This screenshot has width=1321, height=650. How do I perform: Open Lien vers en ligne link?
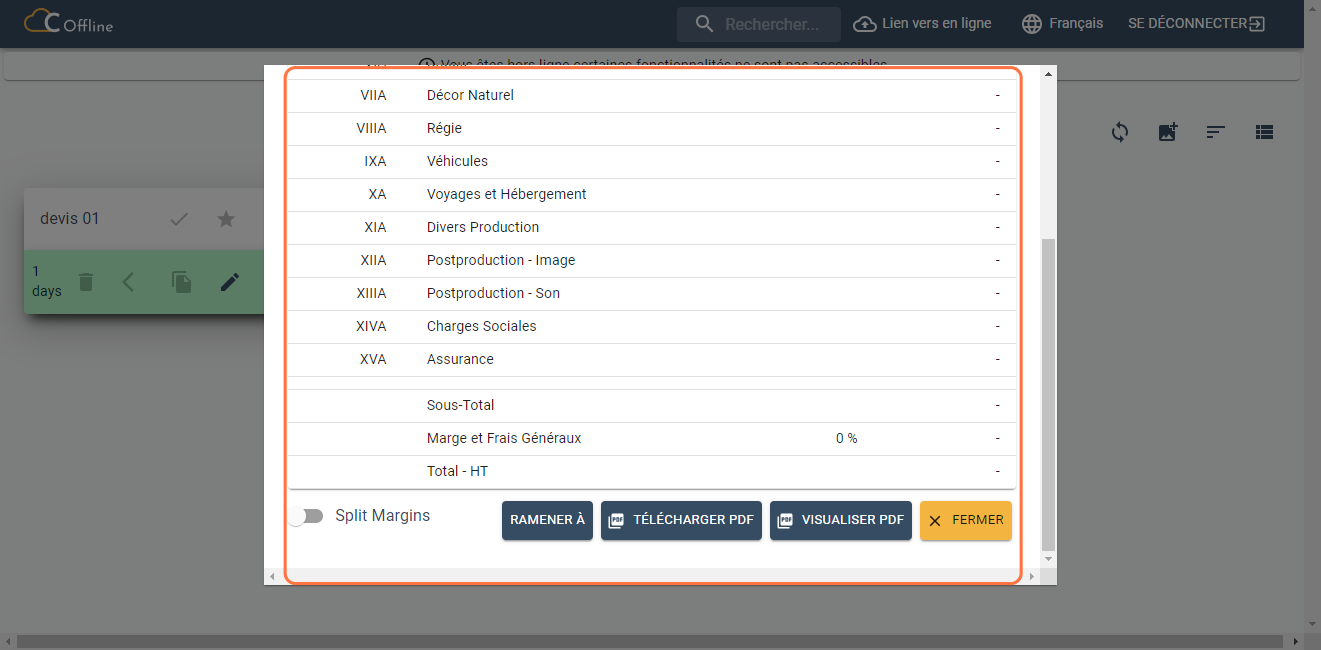[x=922, y=23]
